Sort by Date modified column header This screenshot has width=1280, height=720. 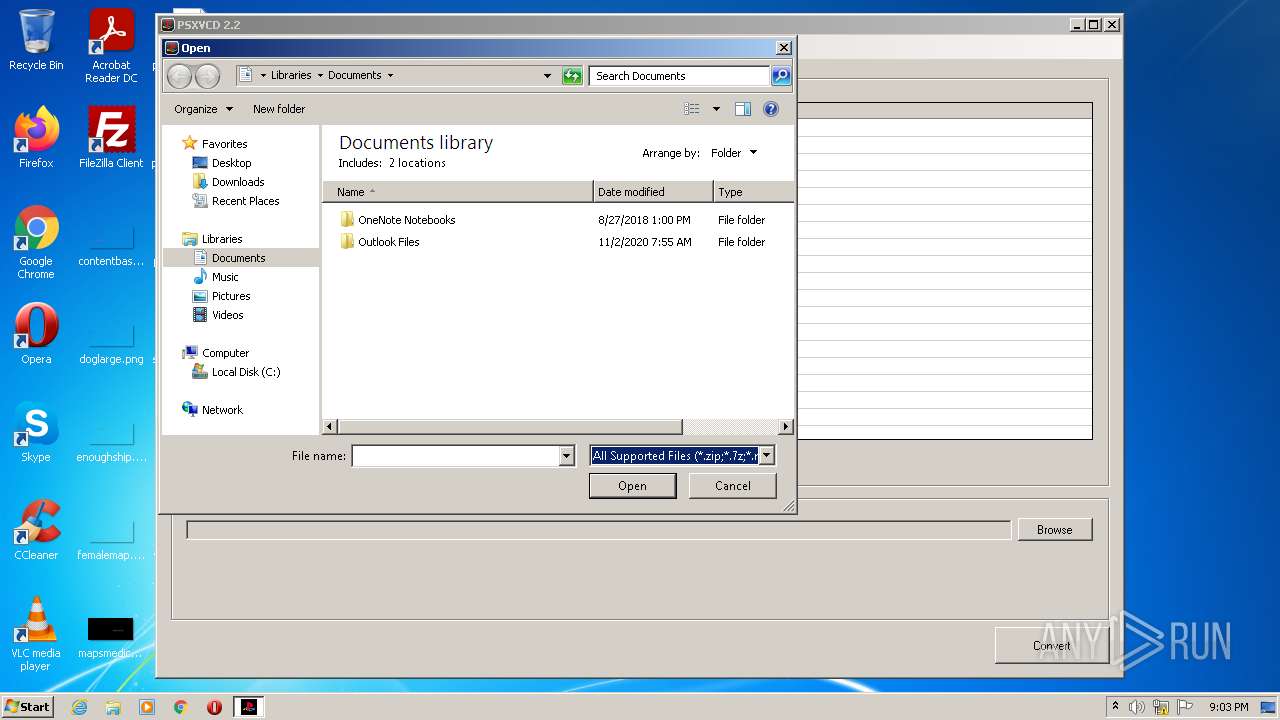pyautogui.click(x=653, y=192)
